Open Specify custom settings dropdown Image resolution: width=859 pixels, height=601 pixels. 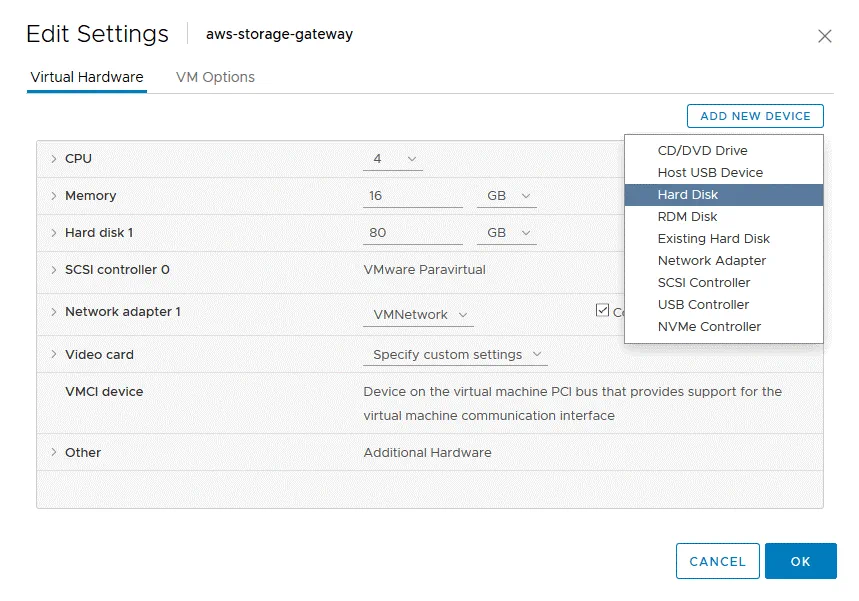tap(456, 355)
